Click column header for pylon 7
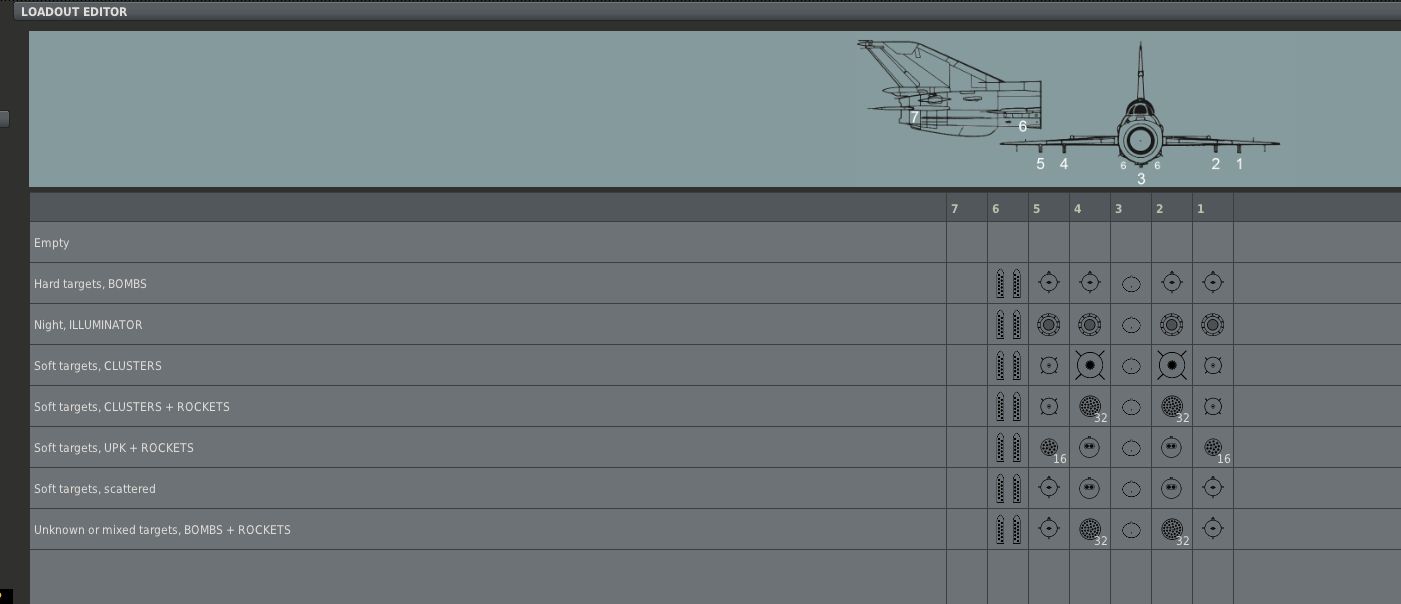1401x604 pixels. tap(954, 209)
